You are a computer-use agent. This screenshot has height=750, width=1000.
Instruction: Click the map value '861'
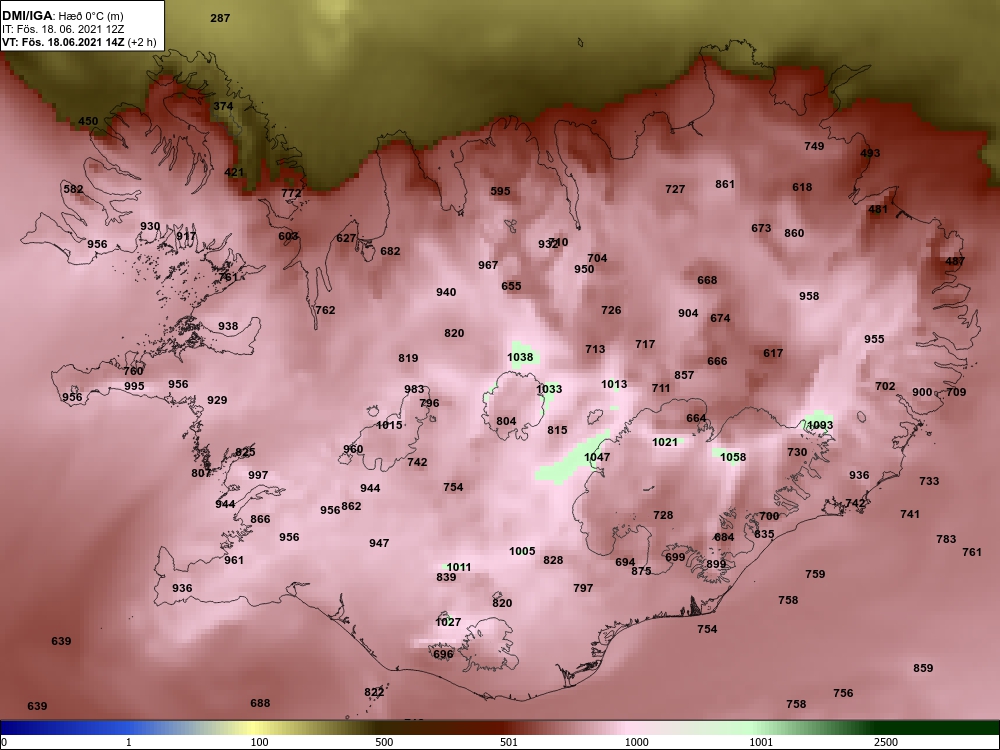pos(725,184)
